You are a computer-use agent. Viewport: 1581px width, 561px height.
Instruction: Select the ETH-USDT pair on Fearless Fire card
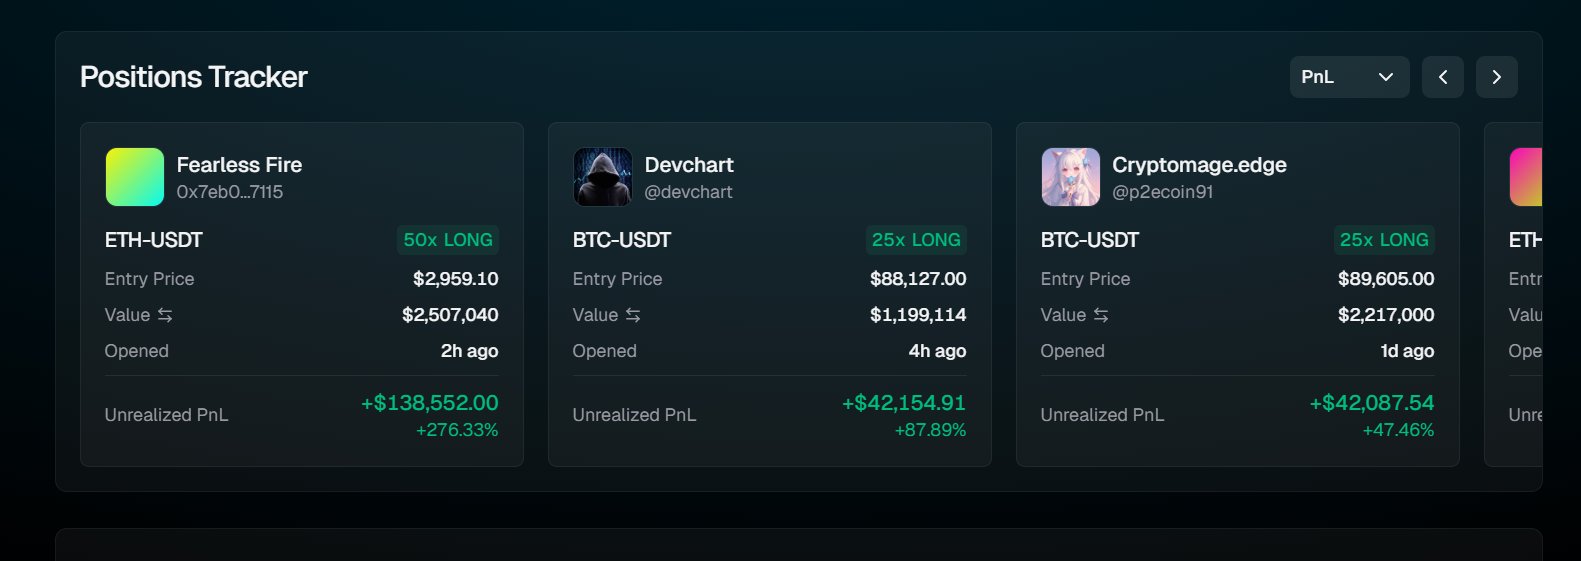coord(154,240)
